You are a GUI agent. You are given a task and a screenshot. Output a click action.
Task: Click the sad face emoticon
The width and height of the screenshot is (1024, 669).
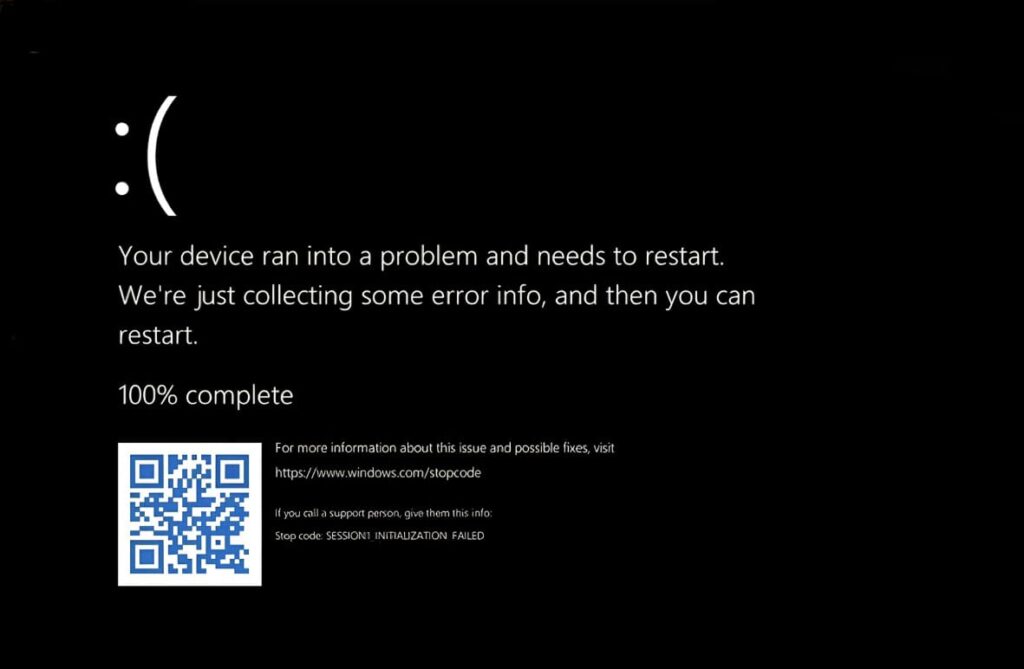click(x=145, y=155)
